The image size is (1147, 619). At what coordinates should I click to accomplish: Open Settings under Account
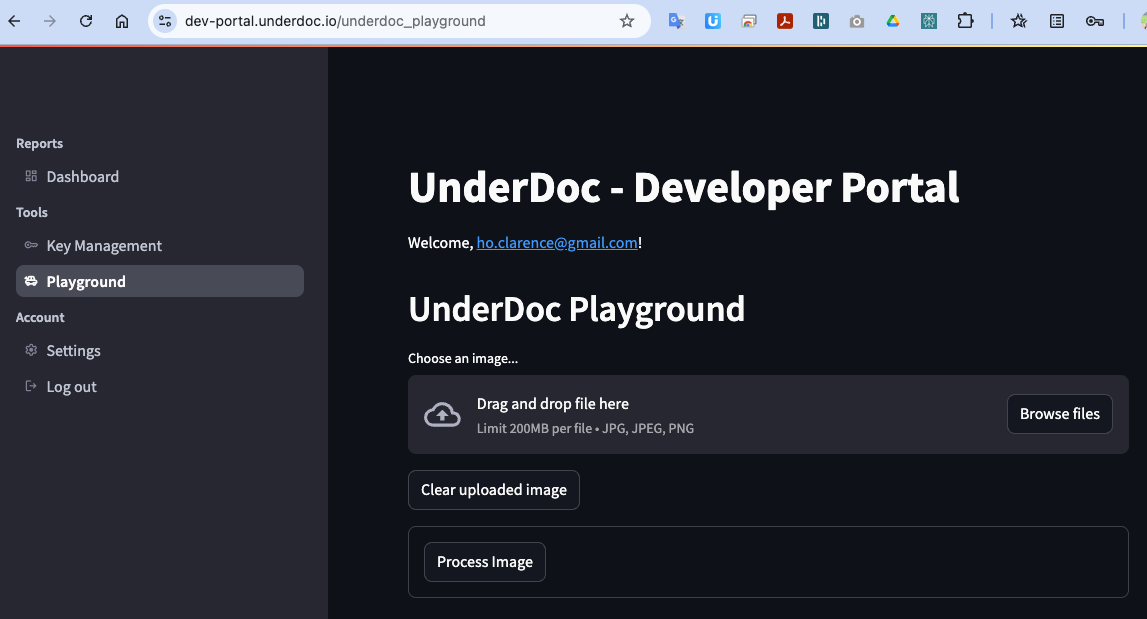[159, 350]
